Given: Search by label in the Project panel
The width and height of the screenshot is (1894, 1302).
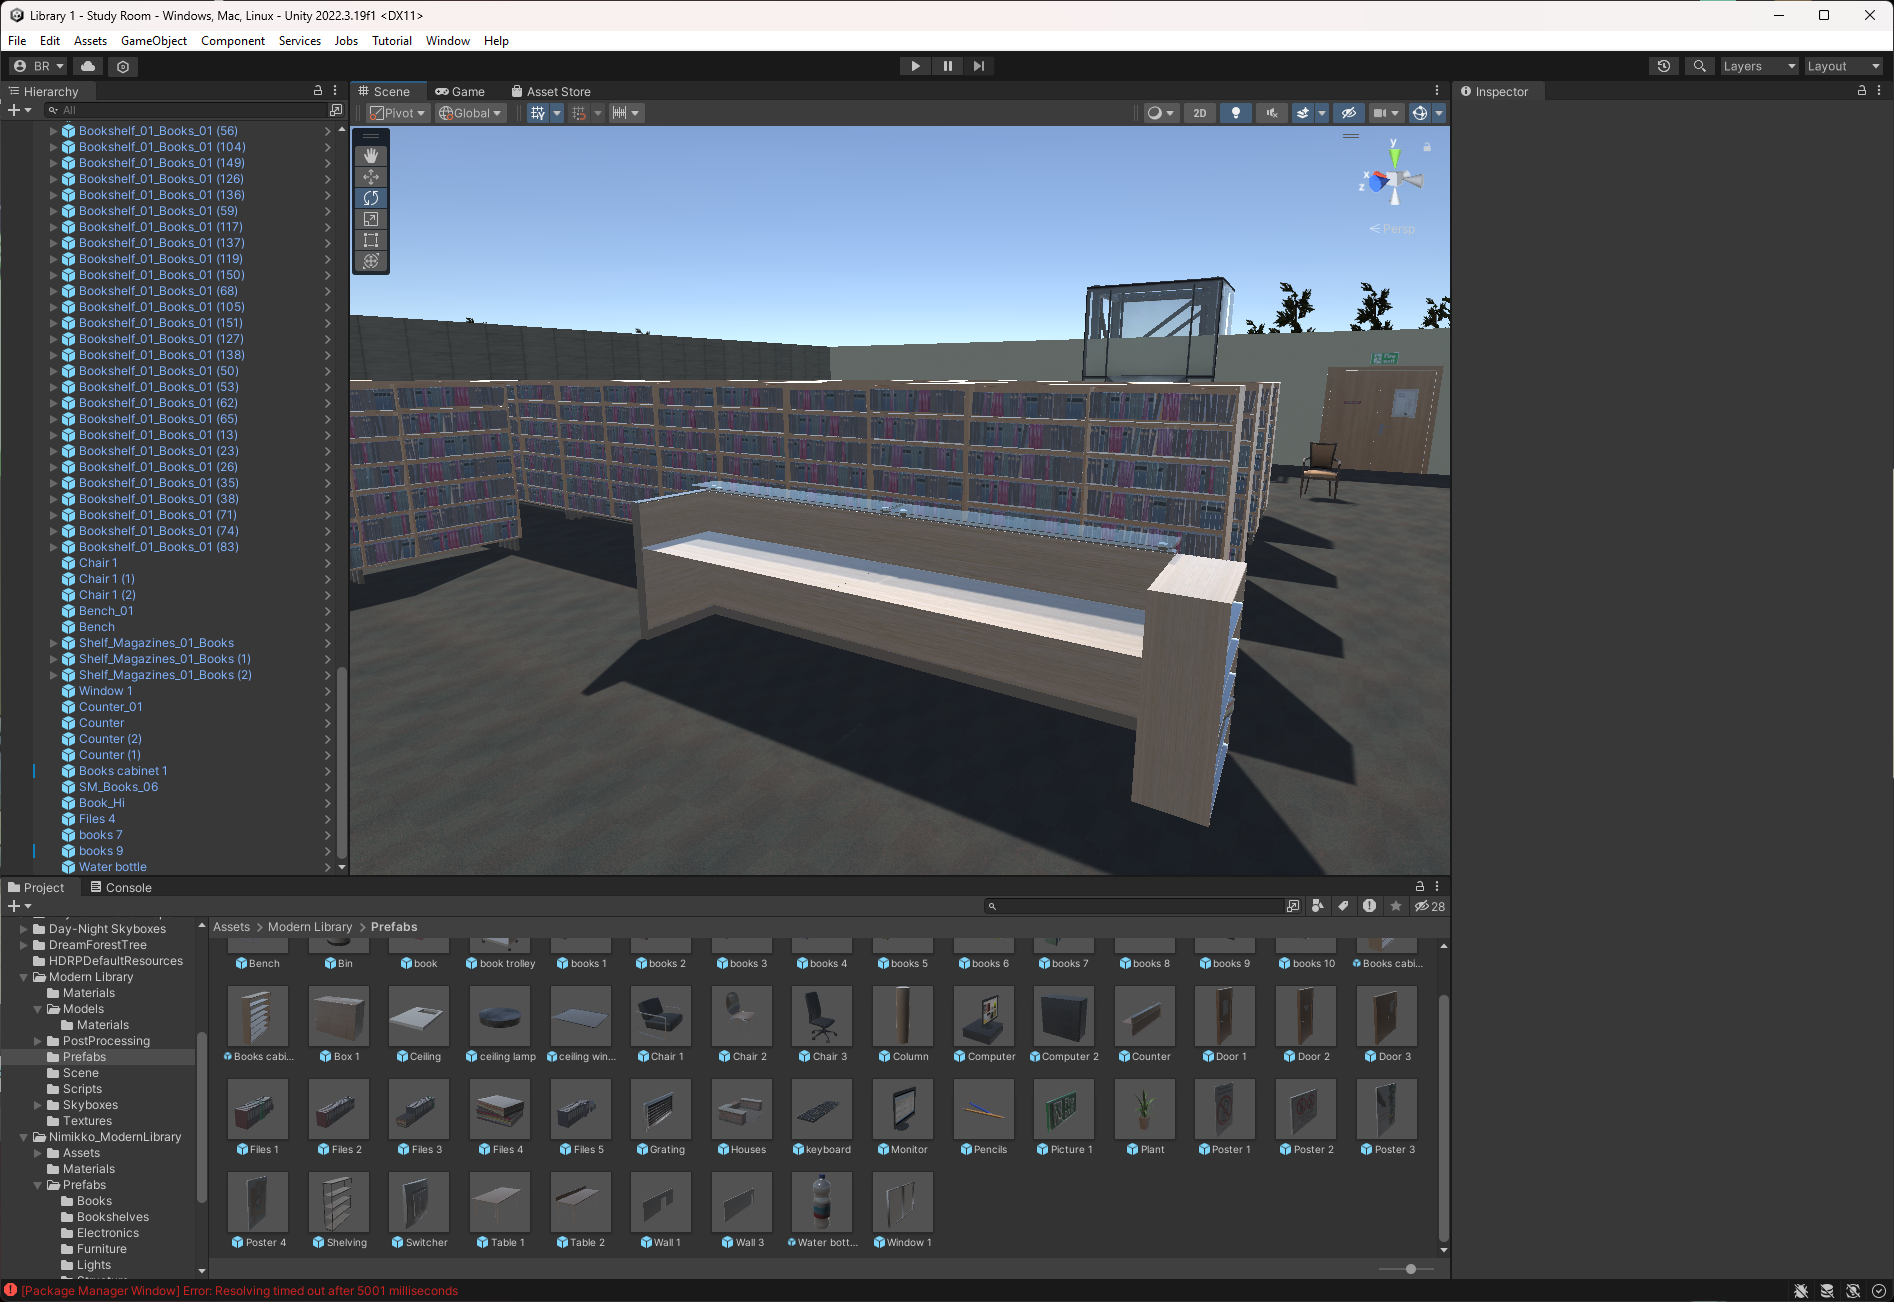Looking at the screenshot, I should (x=1343, y=906).
